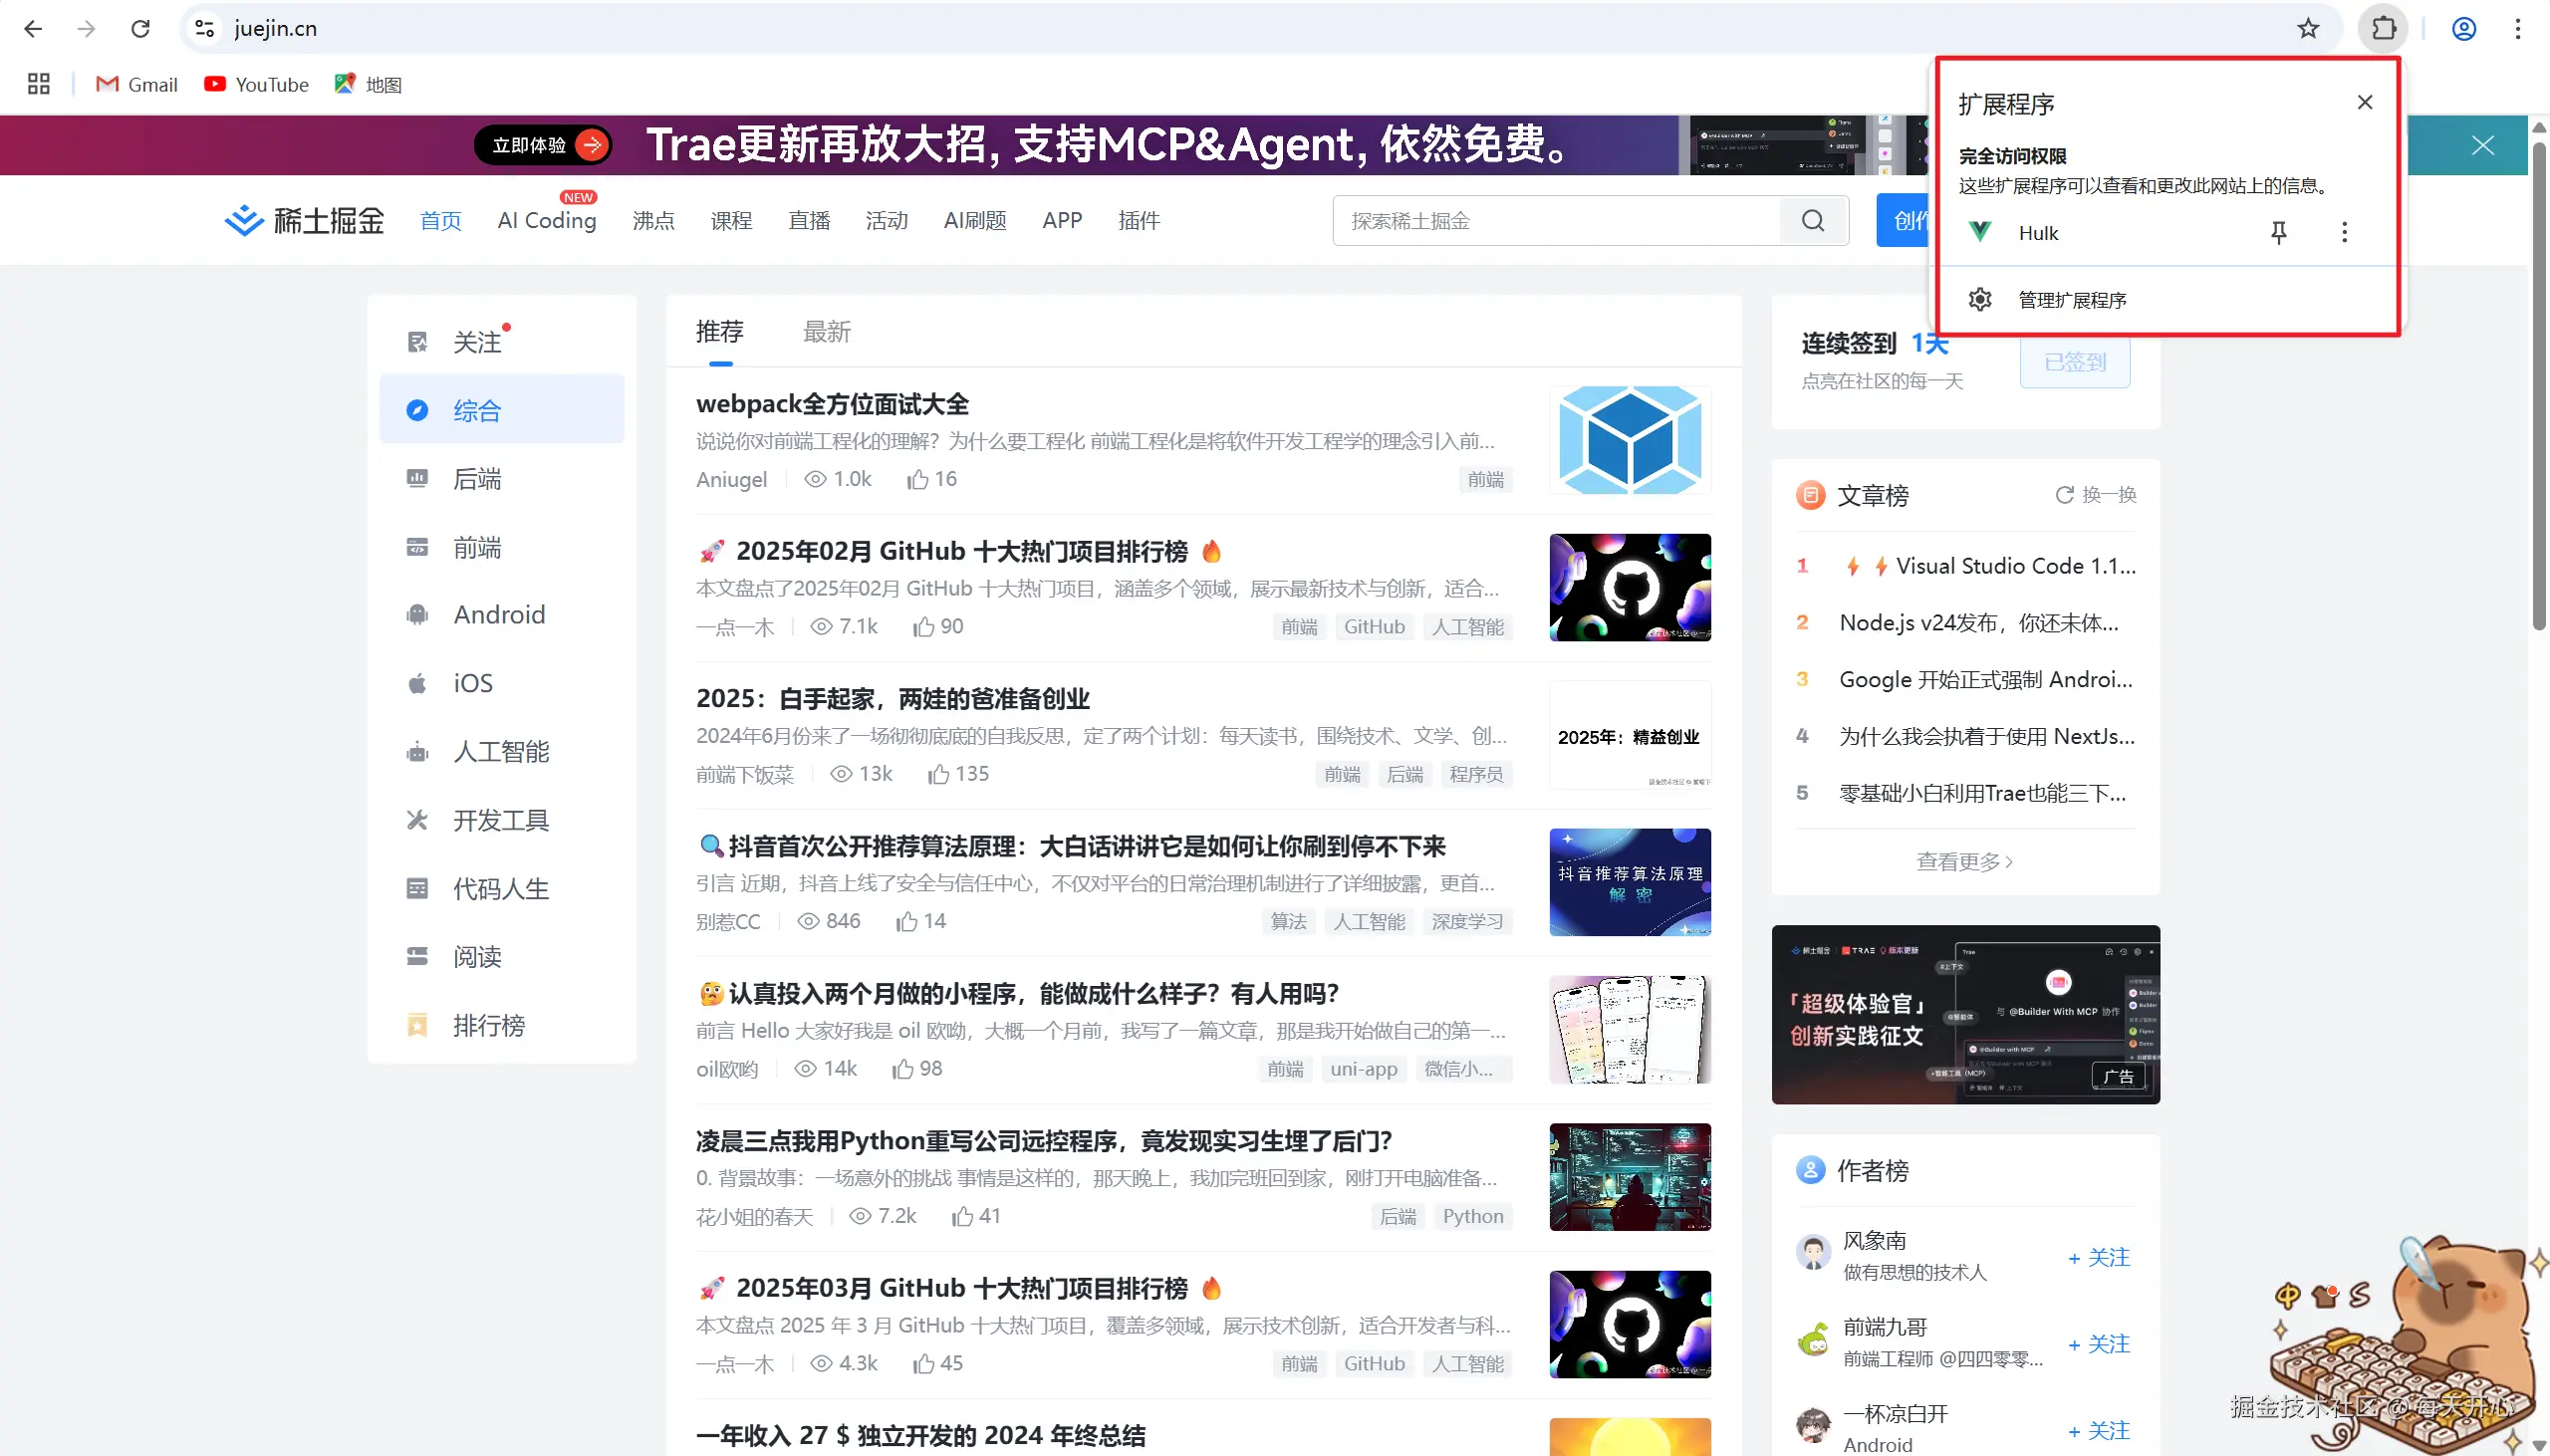Click the 立即体验 banner button
Image resolution: width=2550 pixels, height=1456 pixels.
click(545, 145)
